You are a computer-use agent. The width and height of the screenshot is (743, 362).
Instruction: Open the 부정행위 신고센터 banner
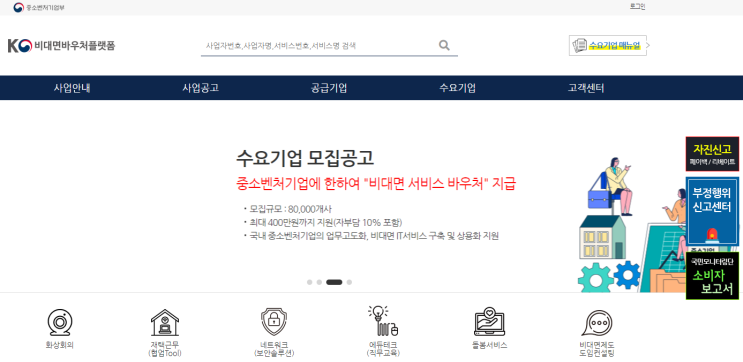(x=712, y=211)
